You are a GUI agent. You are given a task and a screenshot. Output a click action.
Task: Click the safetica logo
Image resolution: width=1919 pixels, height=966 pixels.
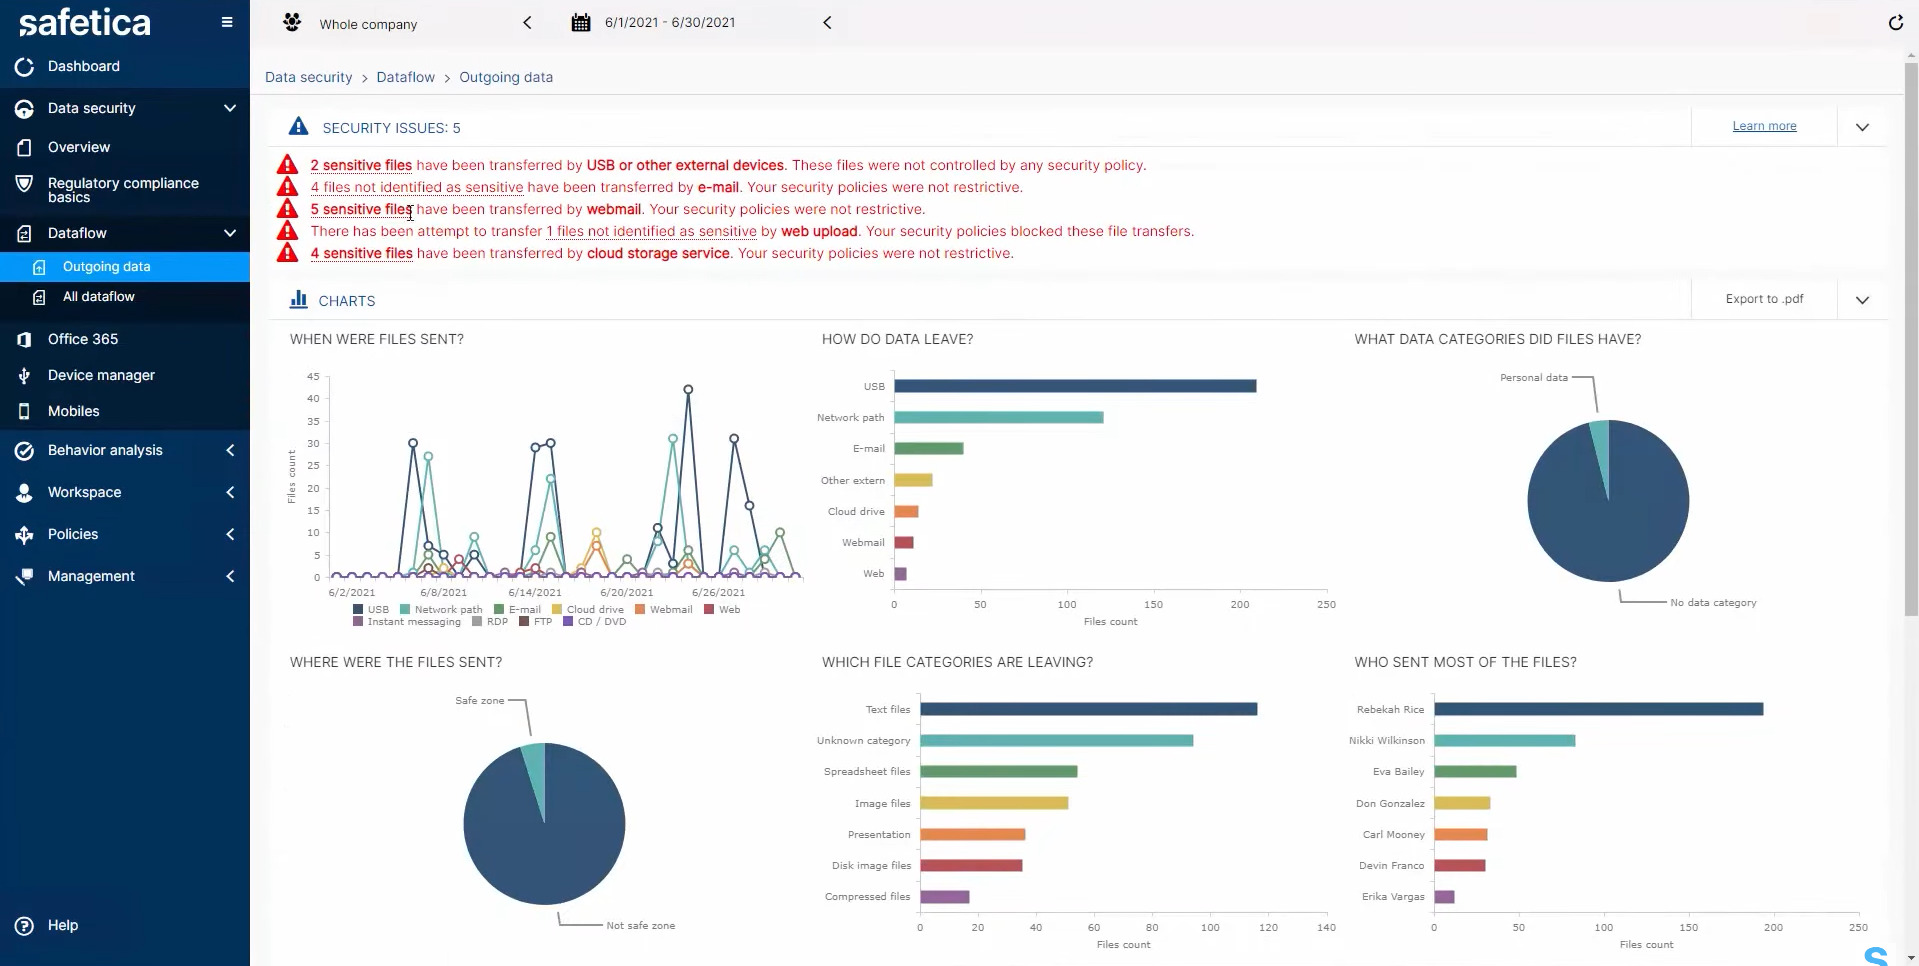[85, 22]
